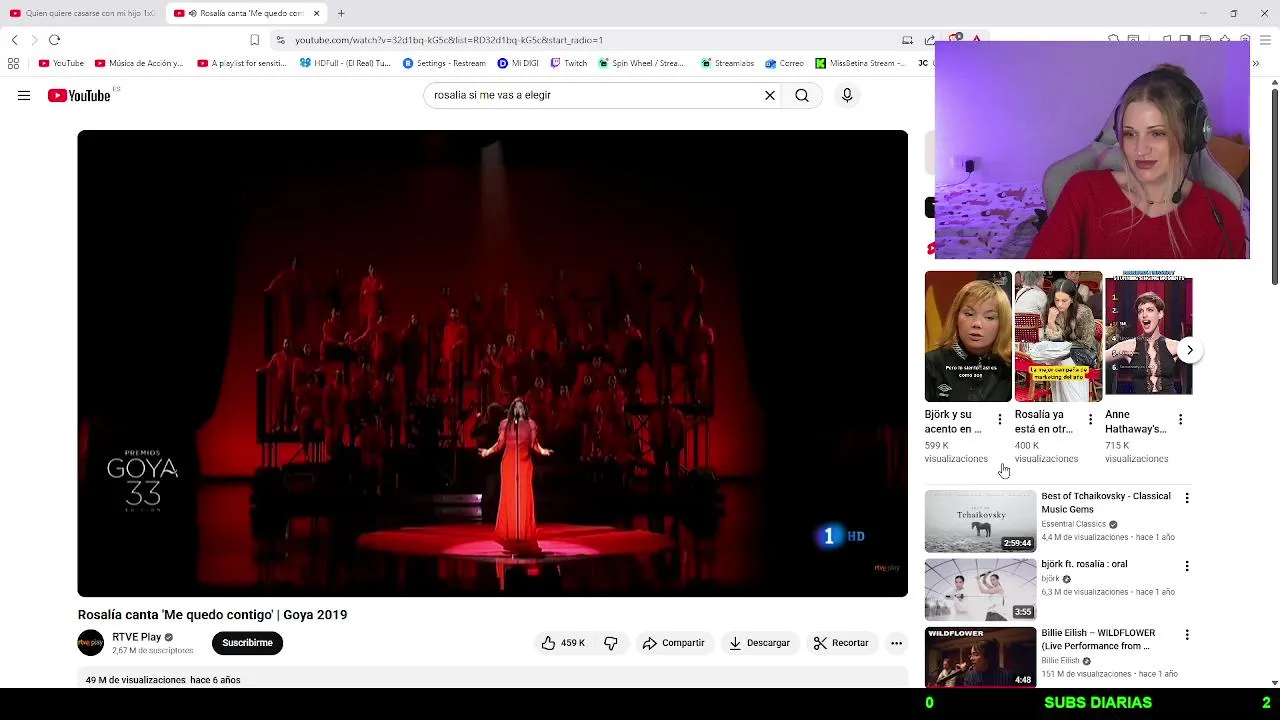
Task: Download the video via Descargar
Action: [x=759, y=643]
